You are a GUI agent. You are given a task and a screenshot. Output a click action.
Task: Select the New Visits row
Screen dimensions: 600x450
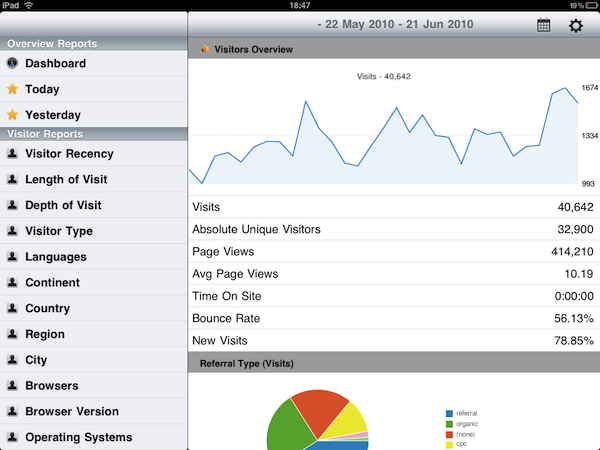coord(394,340)
